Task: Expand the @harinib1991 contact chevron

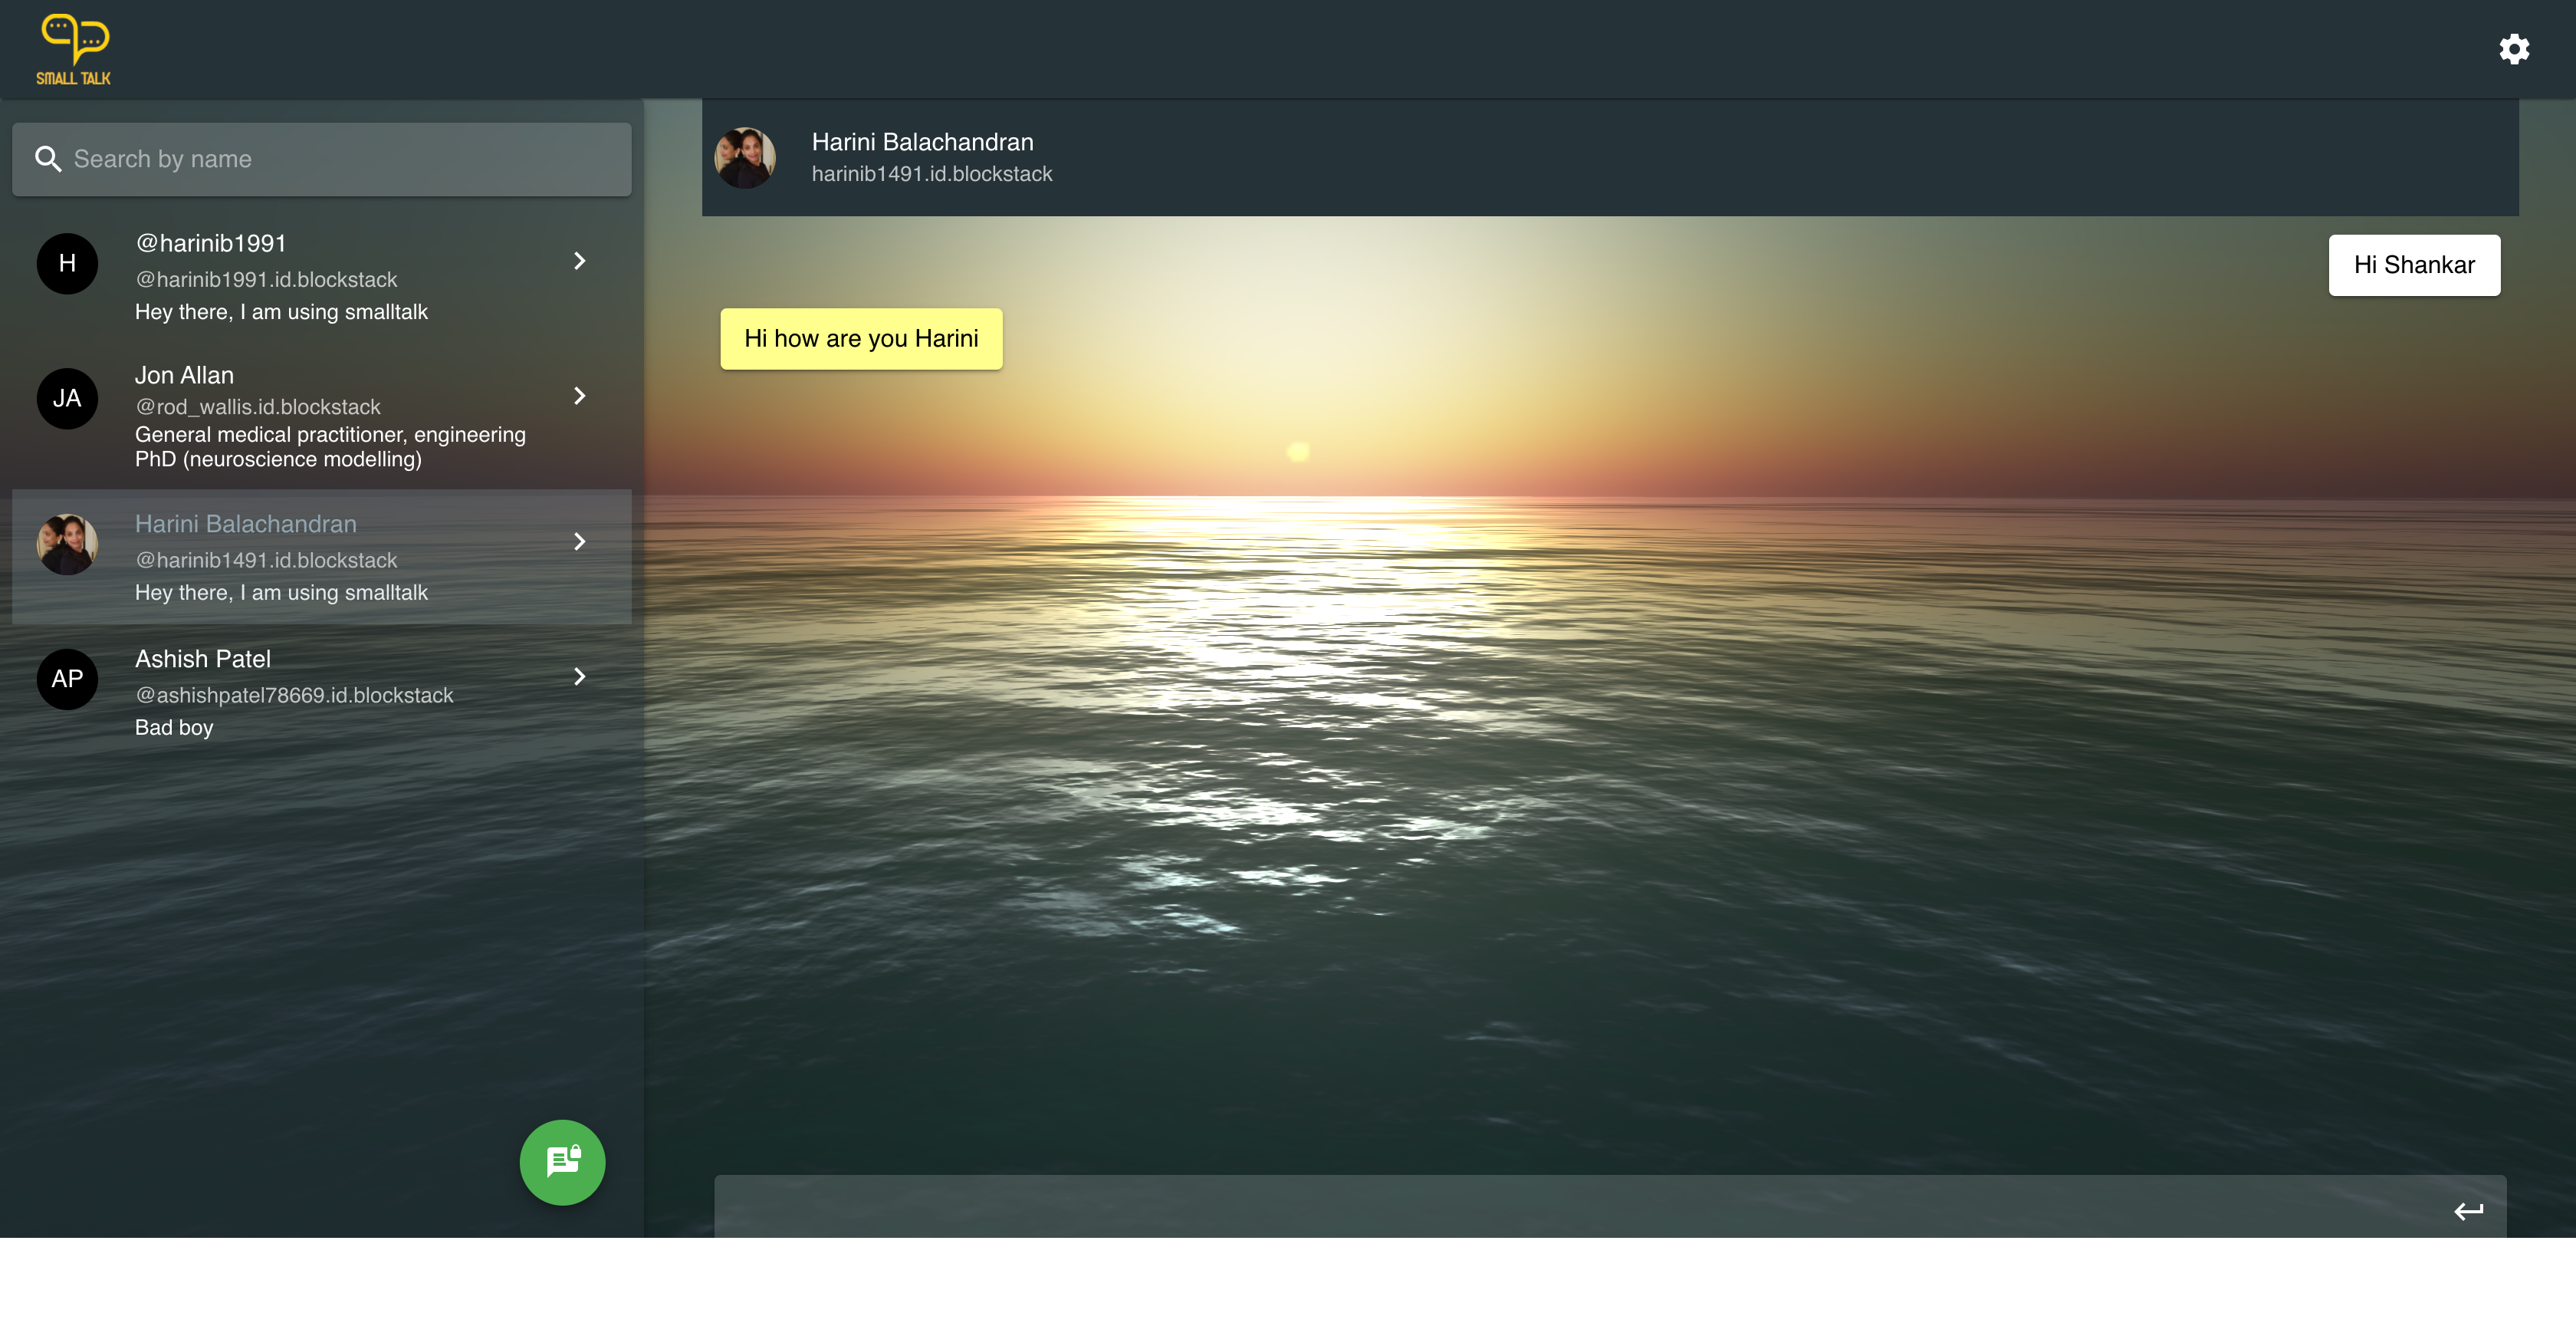Action: (x=579, y=261)
